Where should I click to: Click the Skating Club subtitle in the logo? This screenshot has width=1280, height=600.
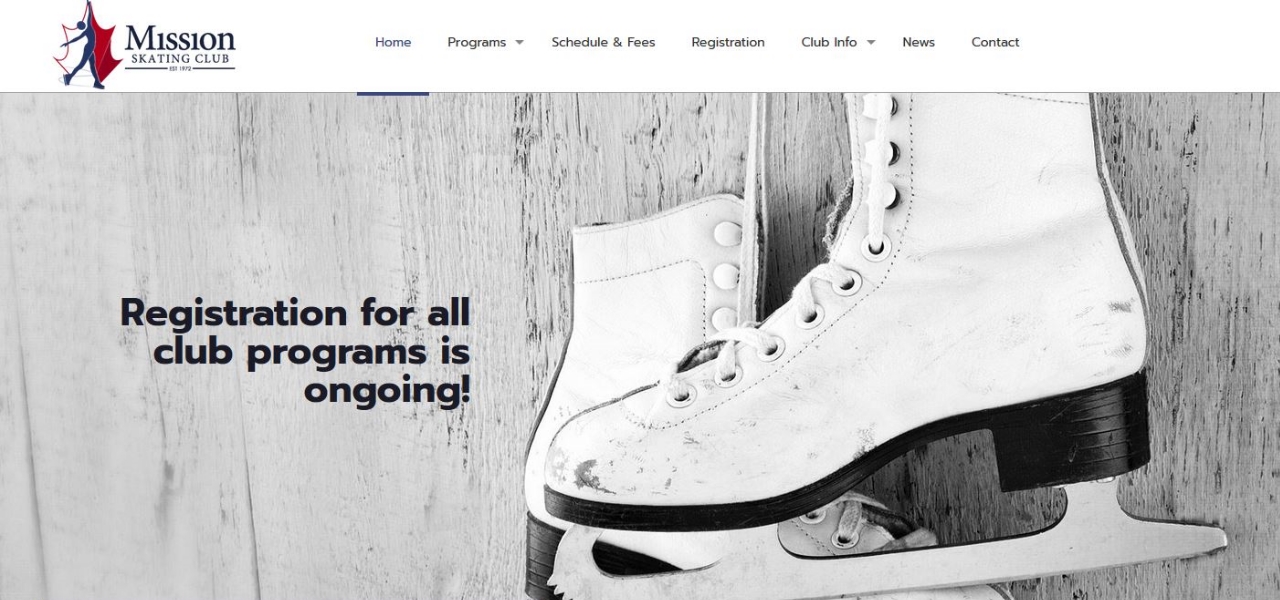click(x=180, y=61)
